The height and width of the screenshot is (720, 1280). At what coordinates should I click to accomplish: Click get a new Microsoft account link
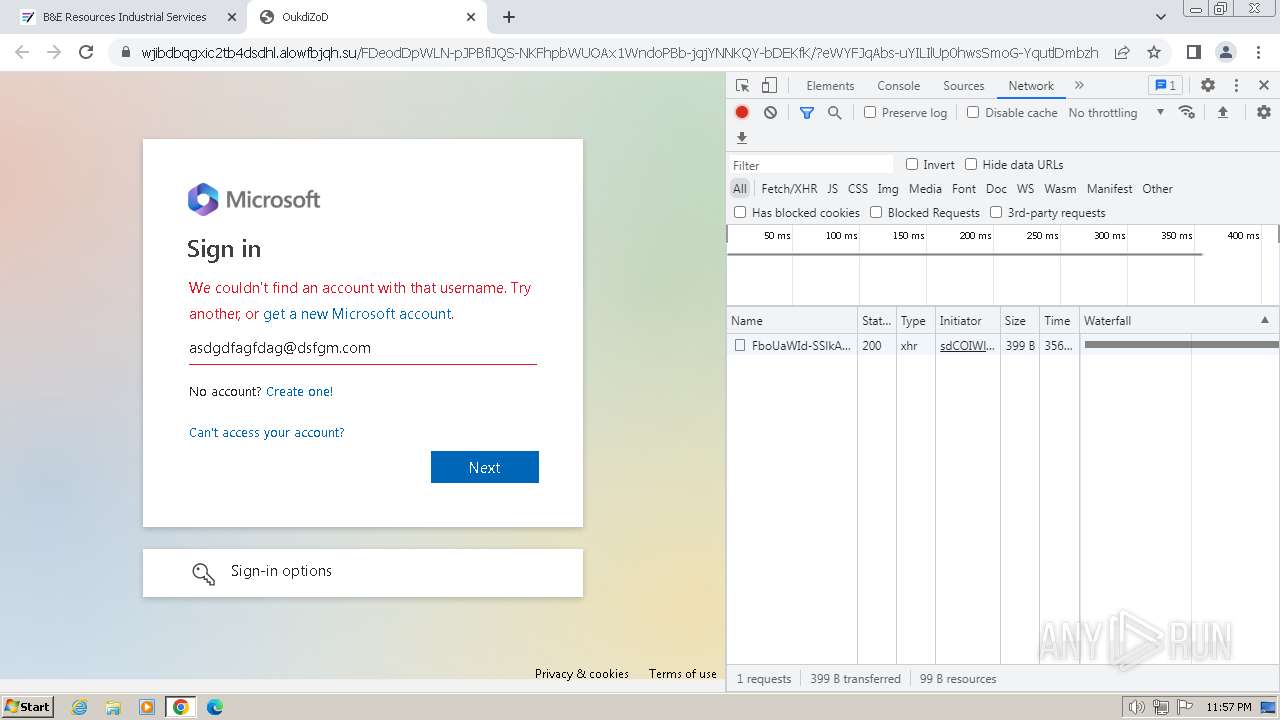(357, 314)
